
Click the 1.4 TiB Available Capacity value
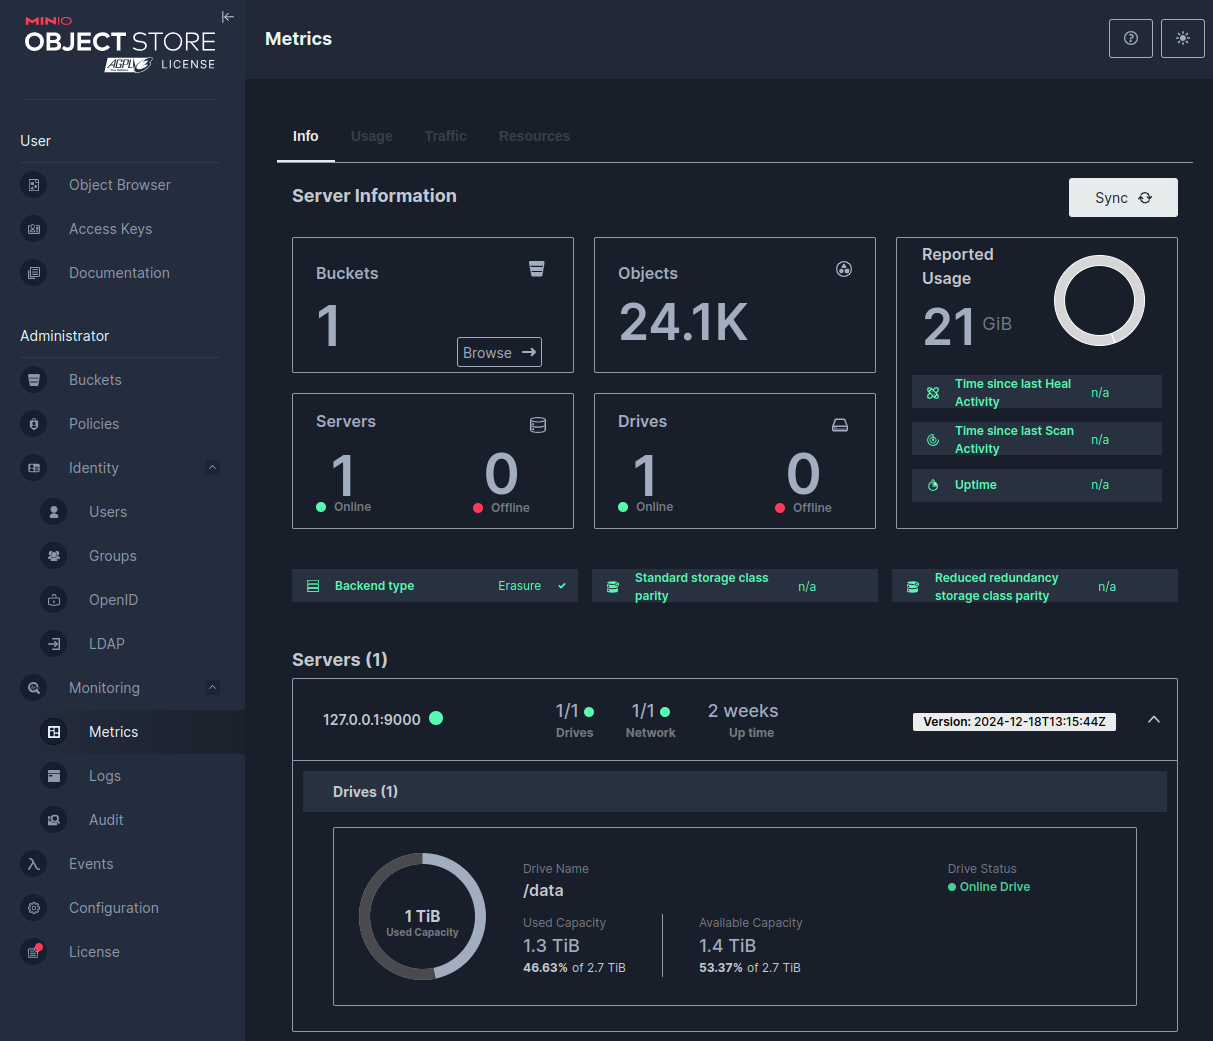(x=727, y=946)
